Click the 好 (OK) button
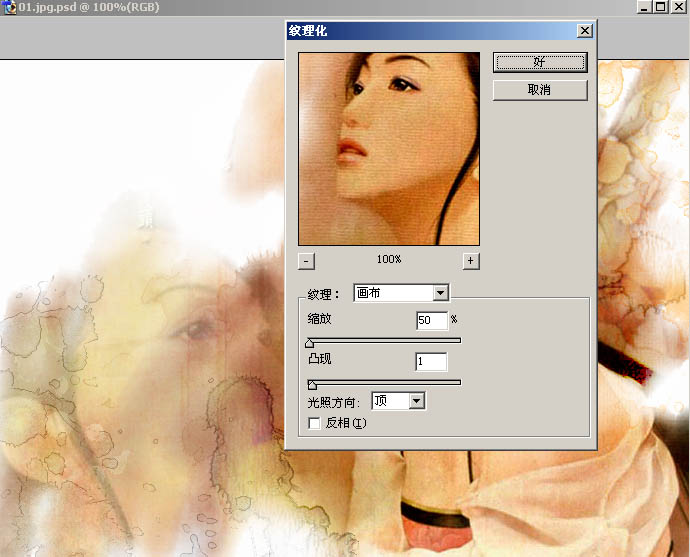690x557 pixels. [540, 62]
